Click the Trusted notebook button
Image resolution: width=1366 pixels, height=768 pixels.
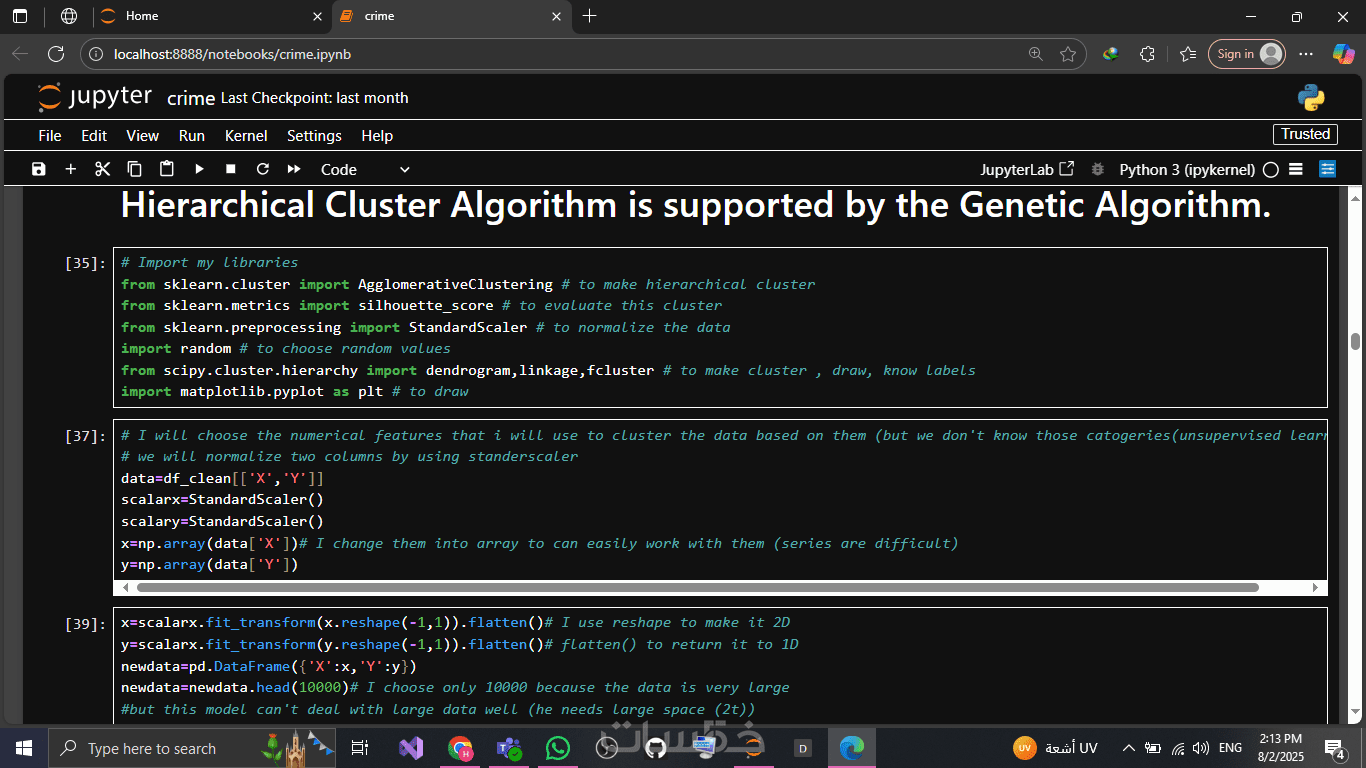tap(1305, 134)
